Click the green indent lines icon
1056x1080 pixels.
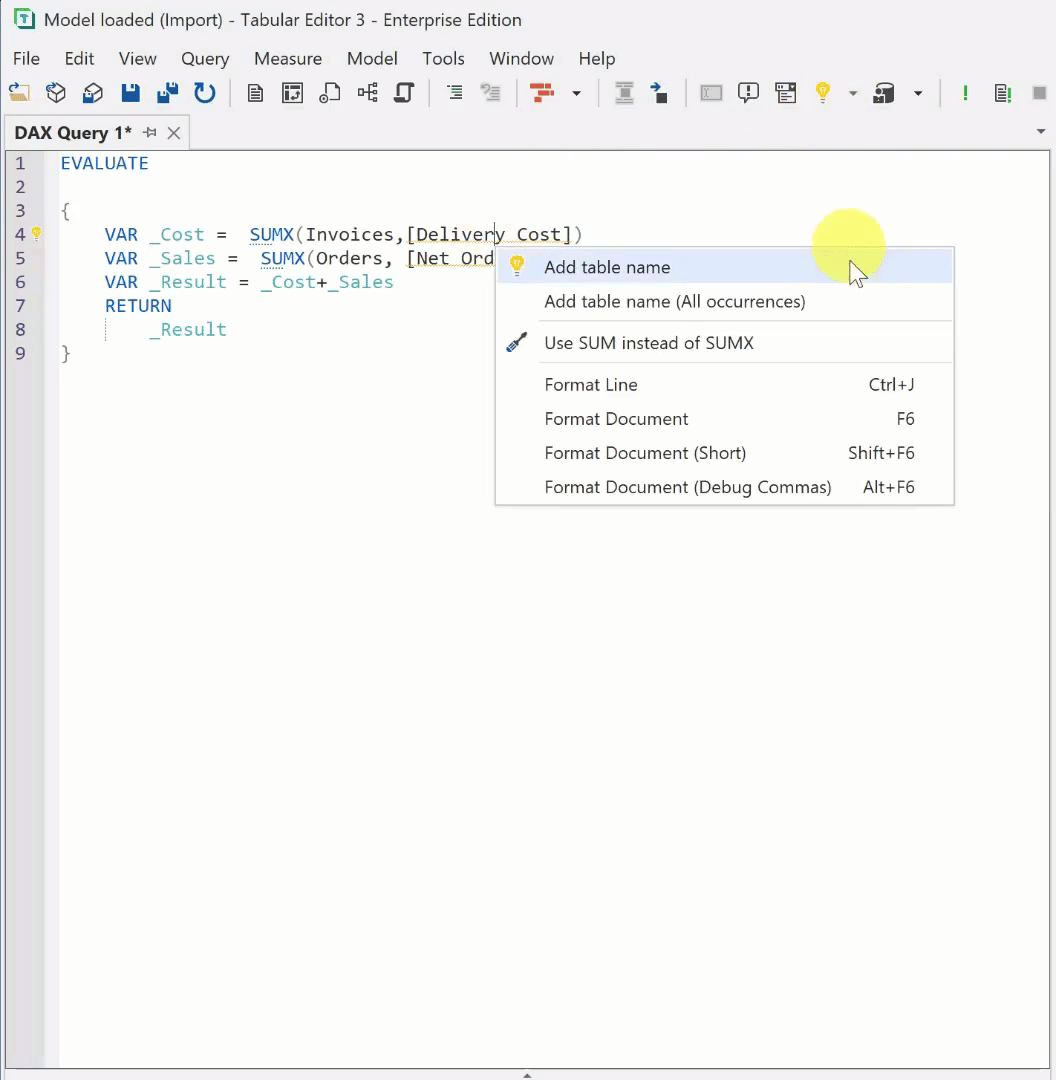(455, 92)
